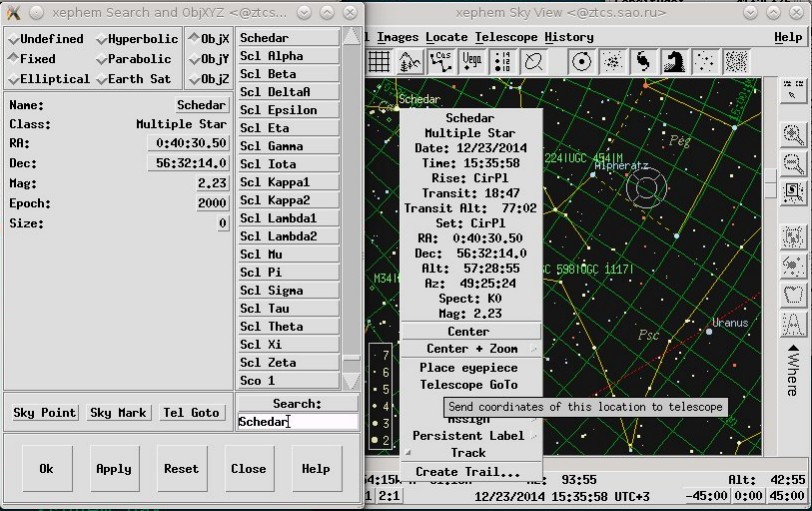The width and height of the screenshot is (812, 511).
Task: Select the Undefined object type
Action: tap(46, 39)
